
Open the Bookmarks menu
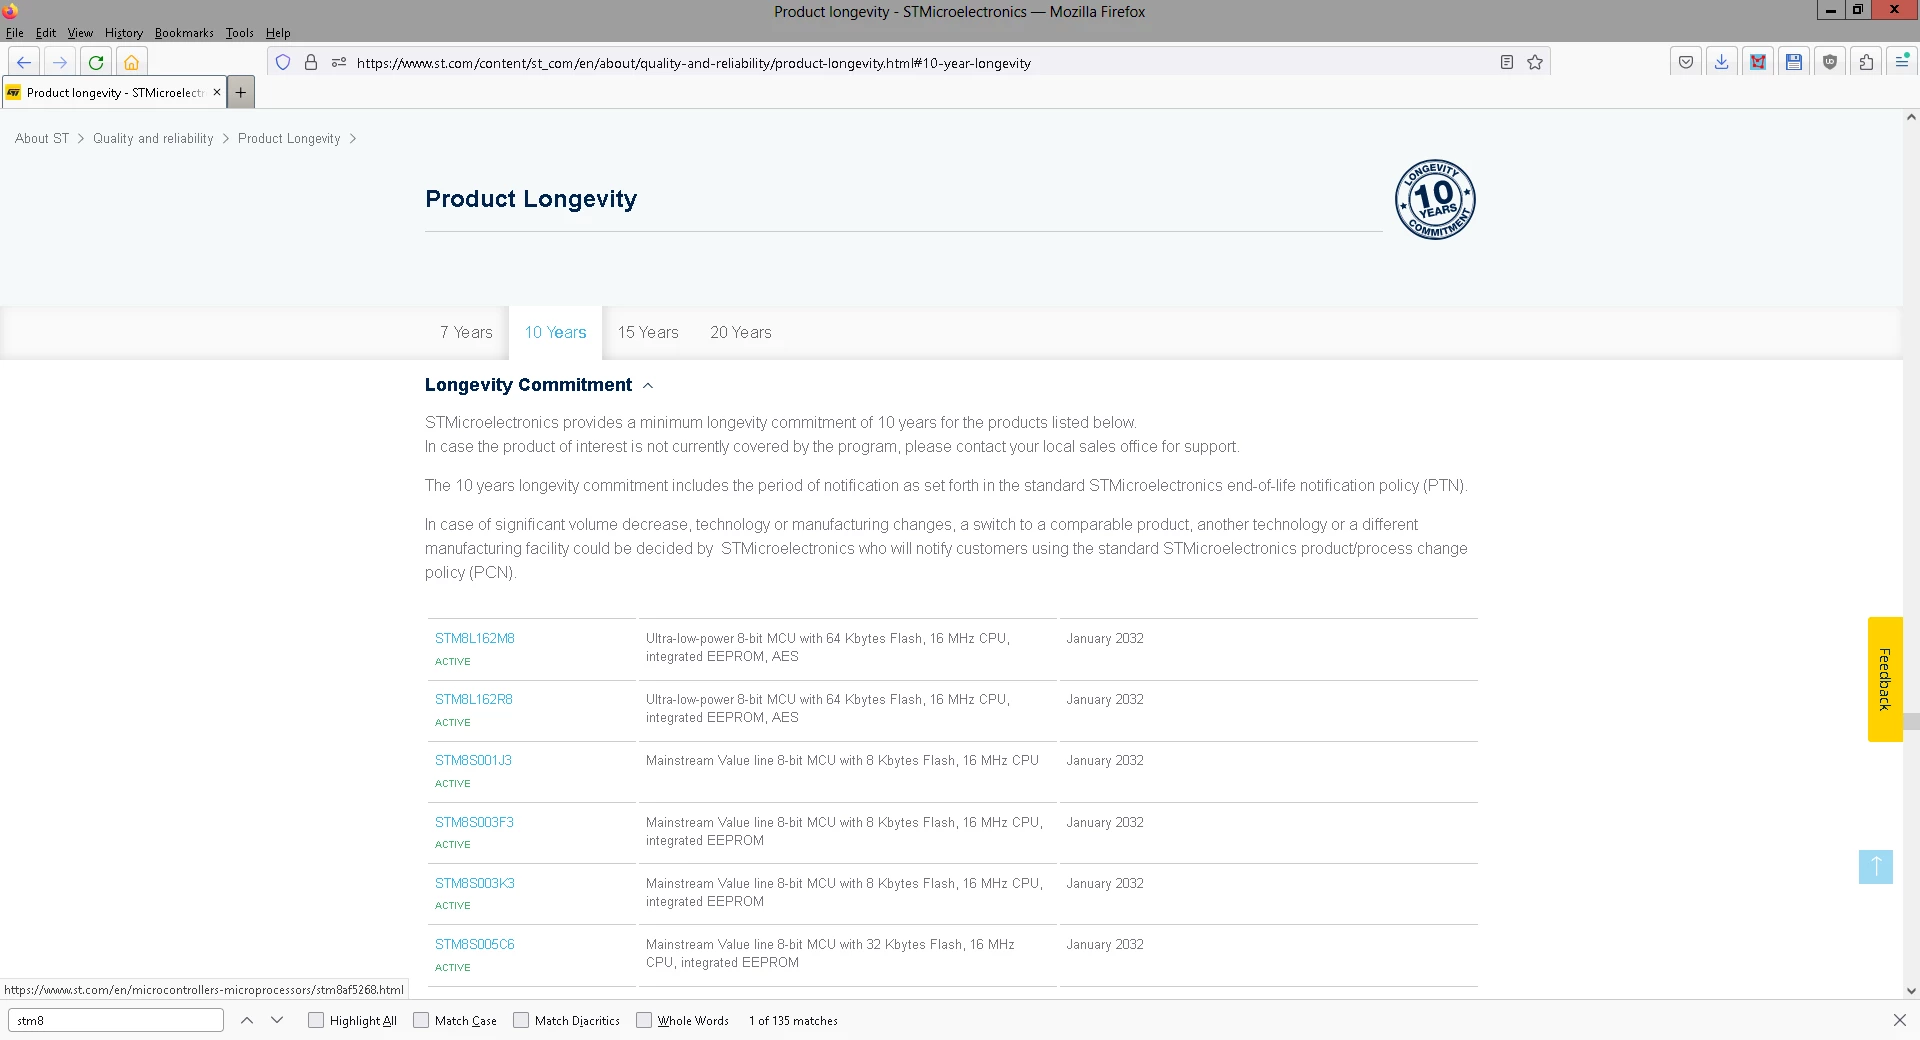pos(184,33)
